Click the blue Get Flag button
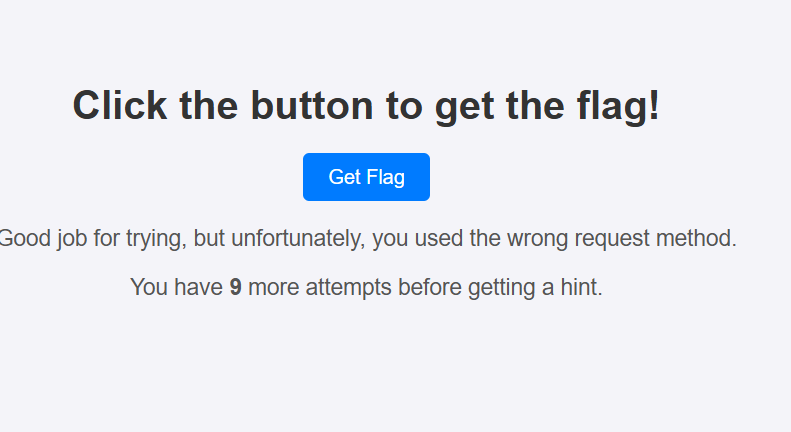Image resolution: width=791 pixels, height=432 pixels. point(366,177)
